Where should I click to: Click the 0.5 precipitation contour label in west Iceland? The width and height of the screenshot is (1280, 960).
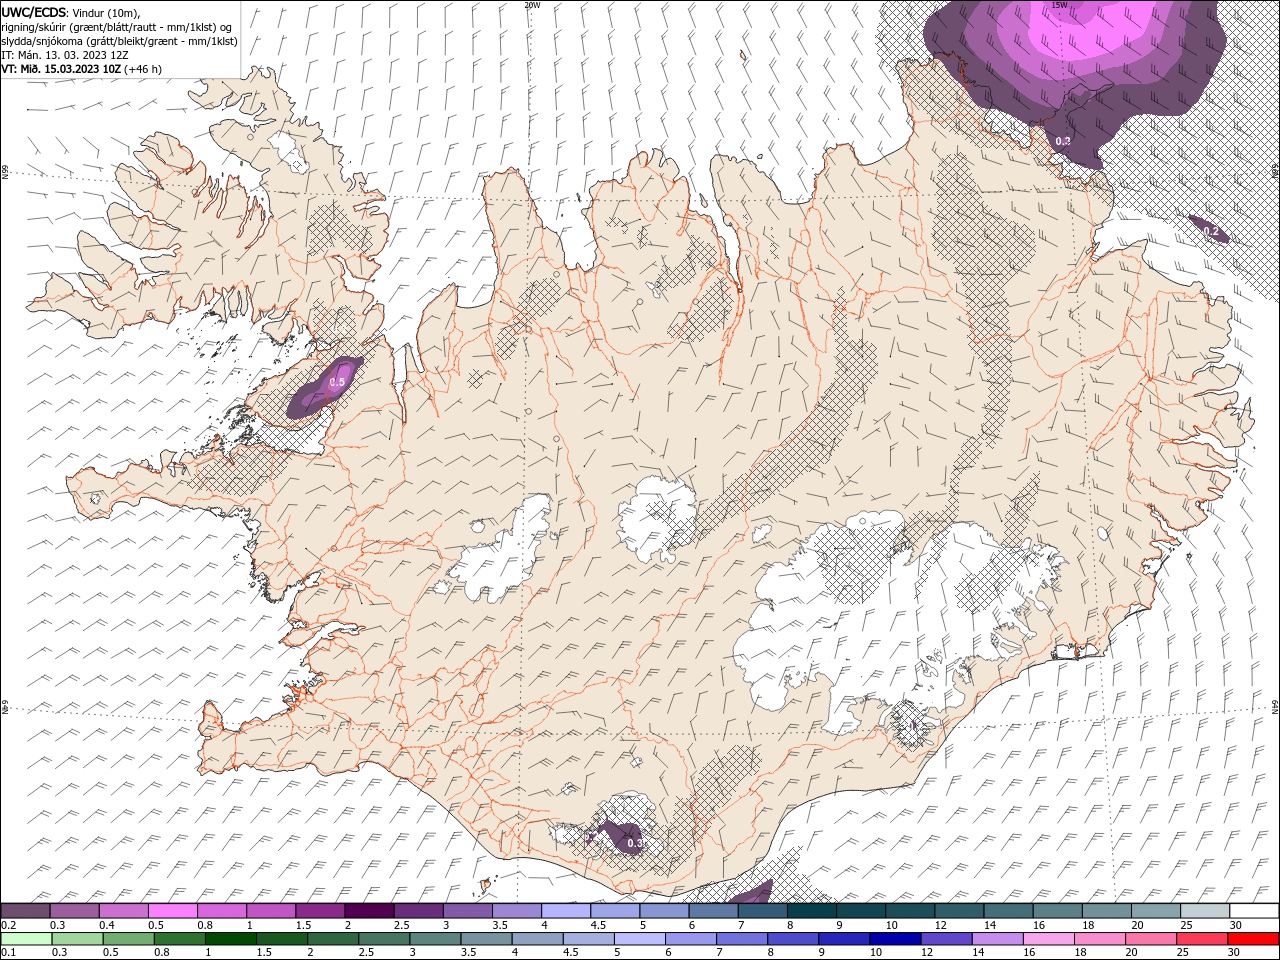[337, 382]
